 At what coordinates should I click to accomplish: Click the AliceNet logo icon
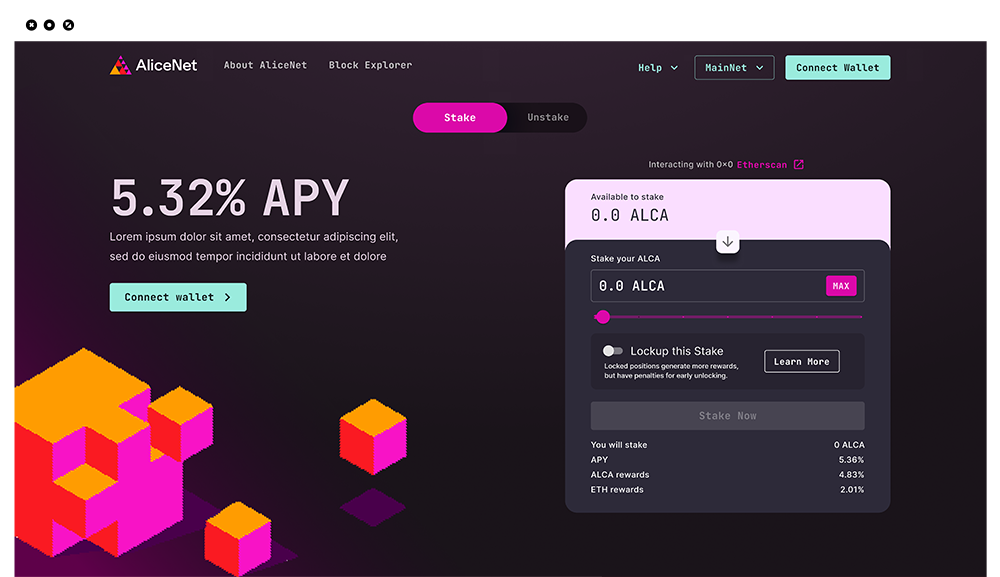[120, 66]
